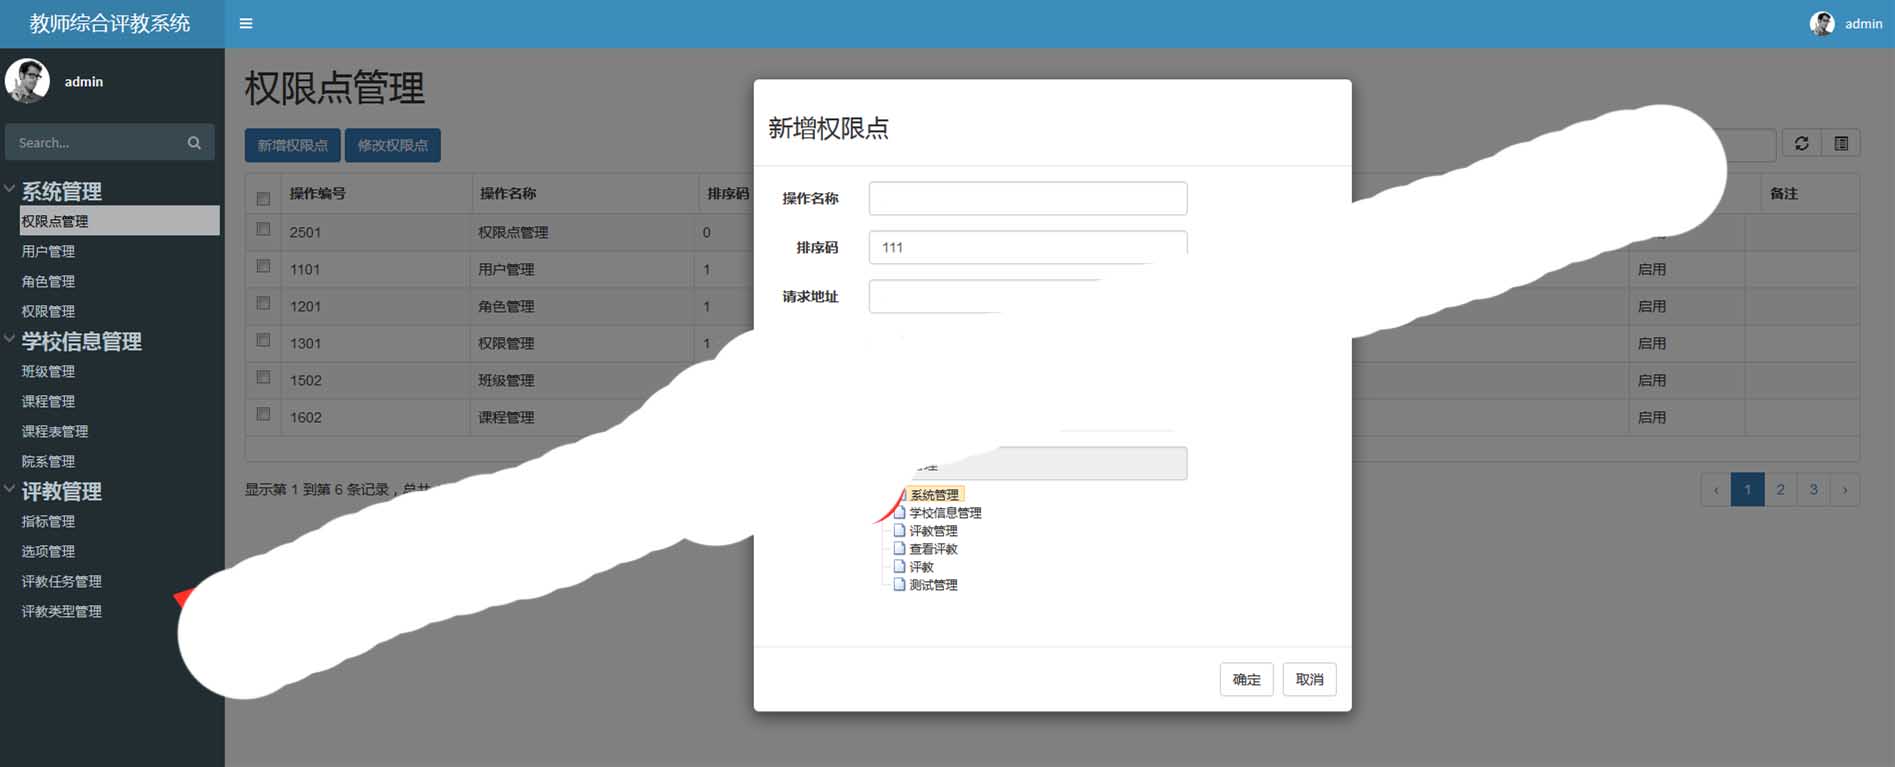Select 学校信息管理 in the dialog tree
The image size is (1895, 767).
945,513
